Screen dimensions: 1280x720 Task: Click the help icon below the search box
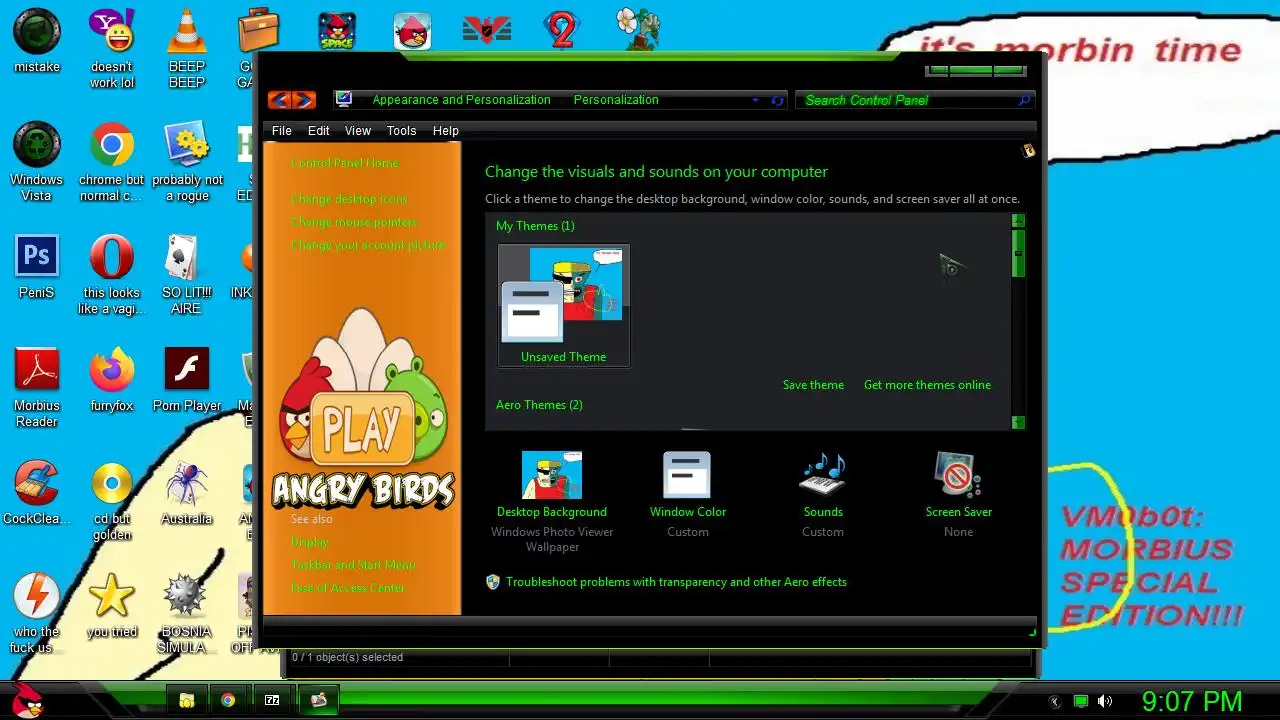[x=1027, y=151]
